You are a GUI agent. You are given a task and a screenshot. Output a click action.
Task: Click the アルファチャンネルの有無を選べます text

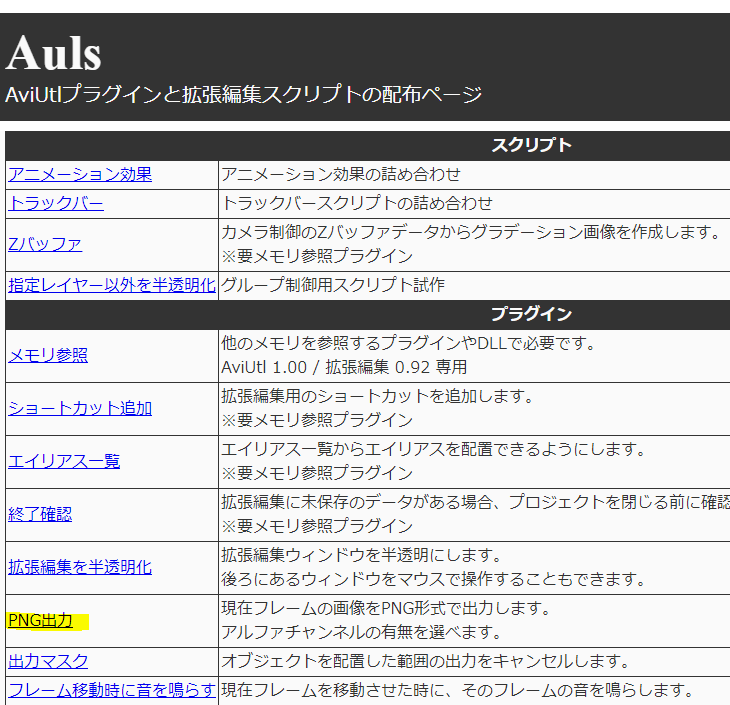[x=361, y=633]
